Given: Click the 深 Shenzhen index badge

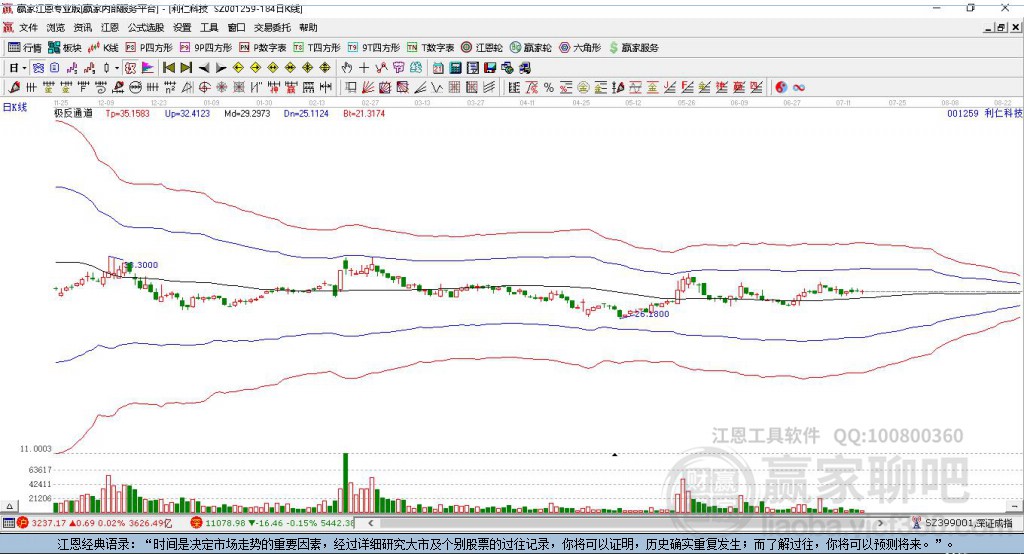Looking at the screenshot, I should (x=197, y=523).
